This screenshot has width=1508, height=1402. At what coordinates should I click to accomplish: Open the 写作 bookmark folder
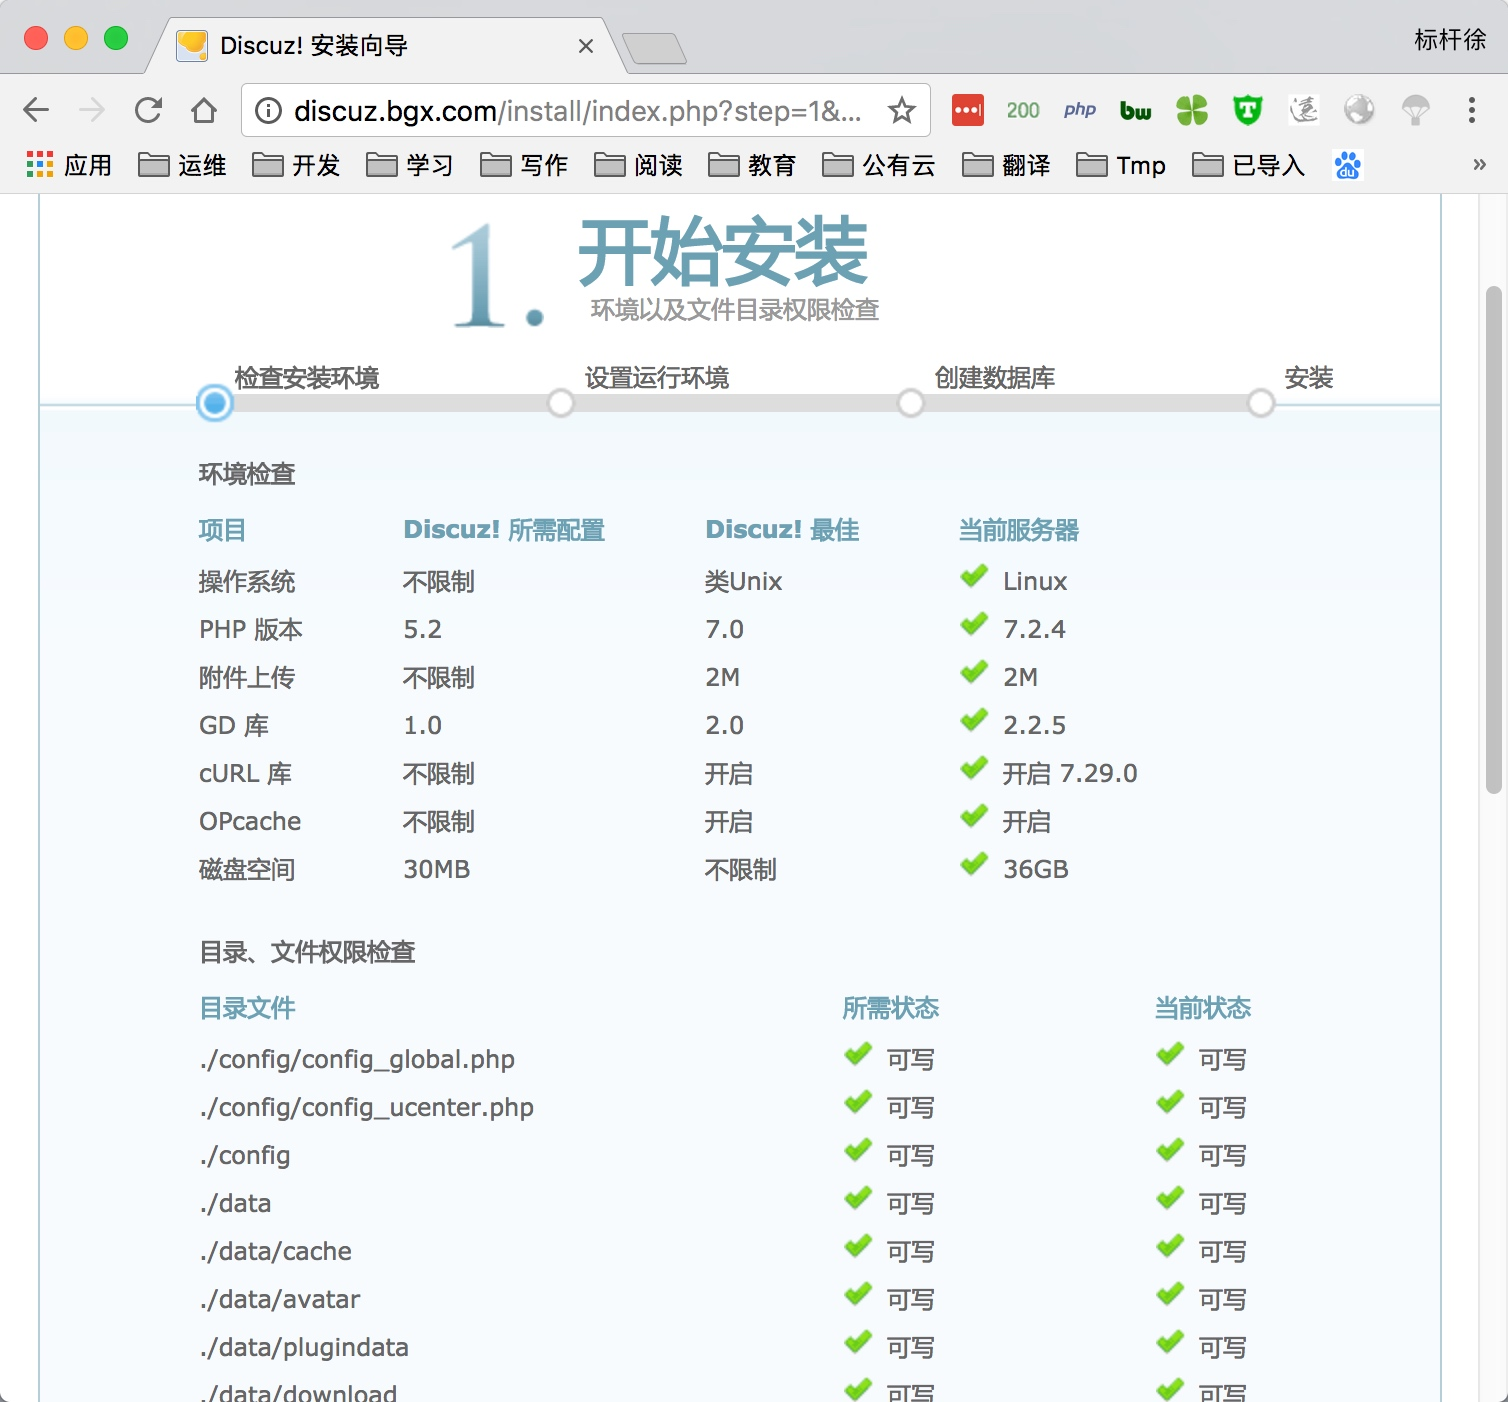point(525,165)
